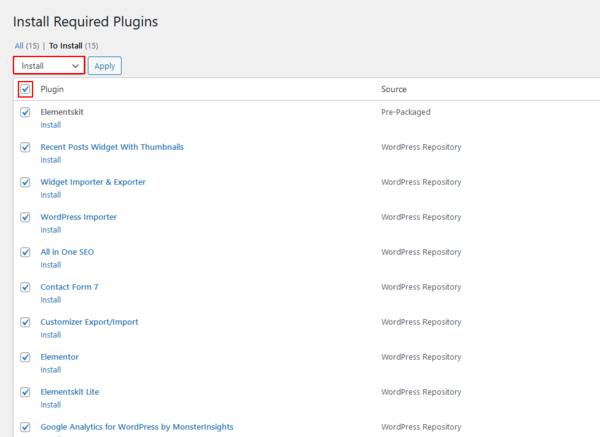
Task: Open Google Analytics for WordPress by MonsterInsights
Action: [x=136, y=426]
